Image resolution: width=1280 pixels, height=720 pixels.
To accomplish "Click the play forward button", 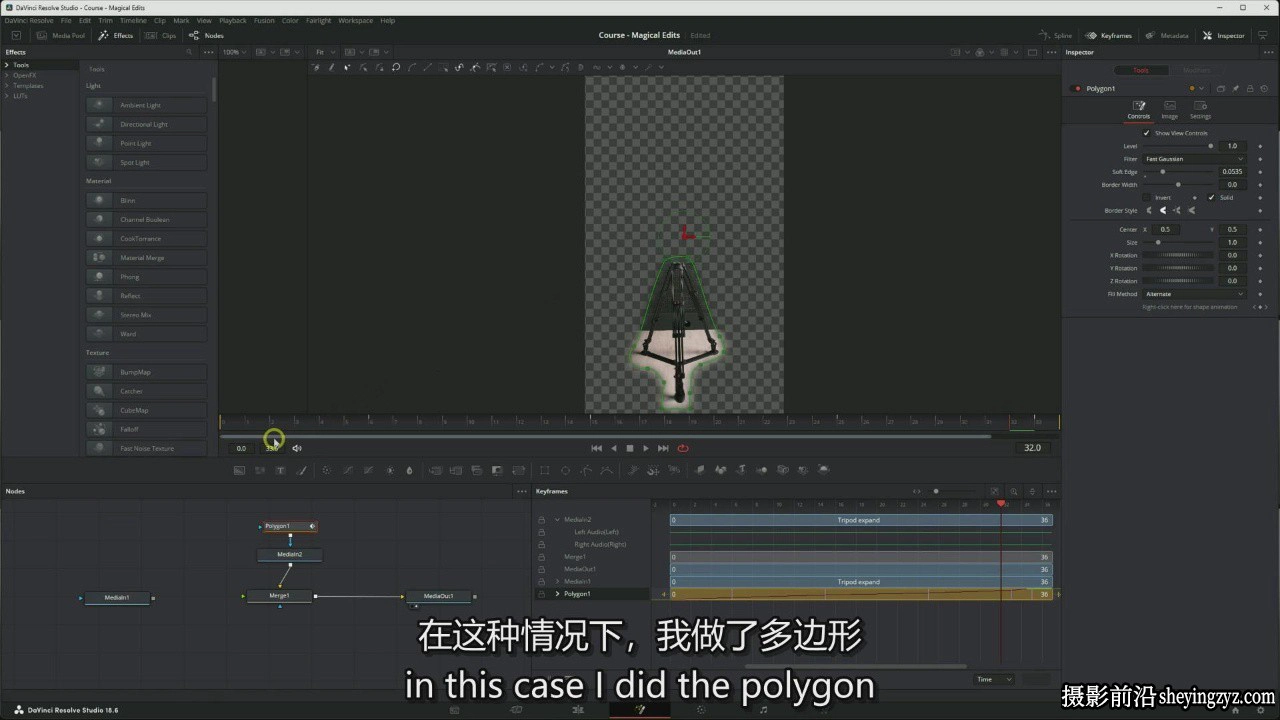I will click(x=646, y=448).
